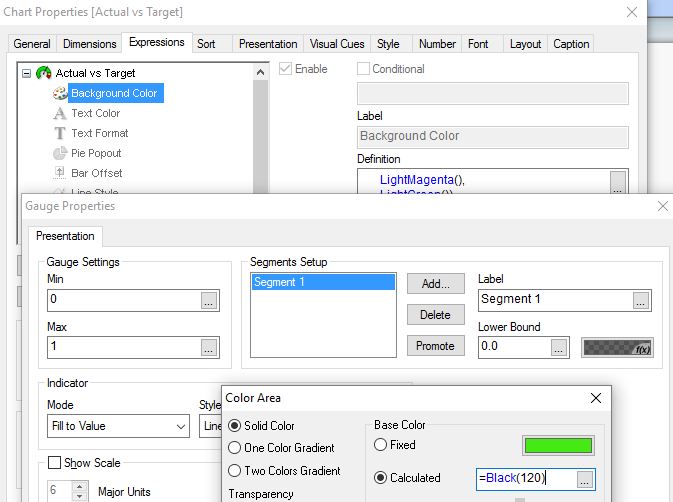This screenshot has height=502, width=673.
Task: Select Two Colors Gradient option
Action: pyautogui.click(x=234, y=471)
